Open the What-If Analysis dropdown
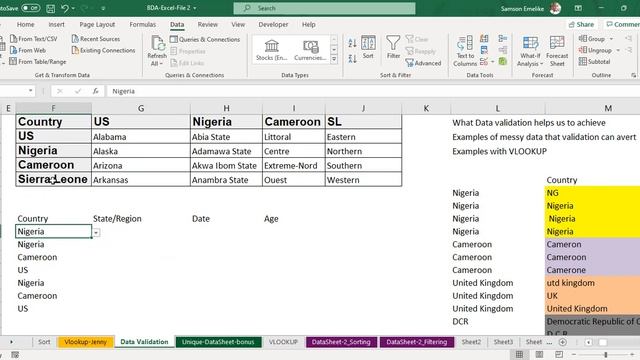The image size is (640, 360). click(530, 51)
